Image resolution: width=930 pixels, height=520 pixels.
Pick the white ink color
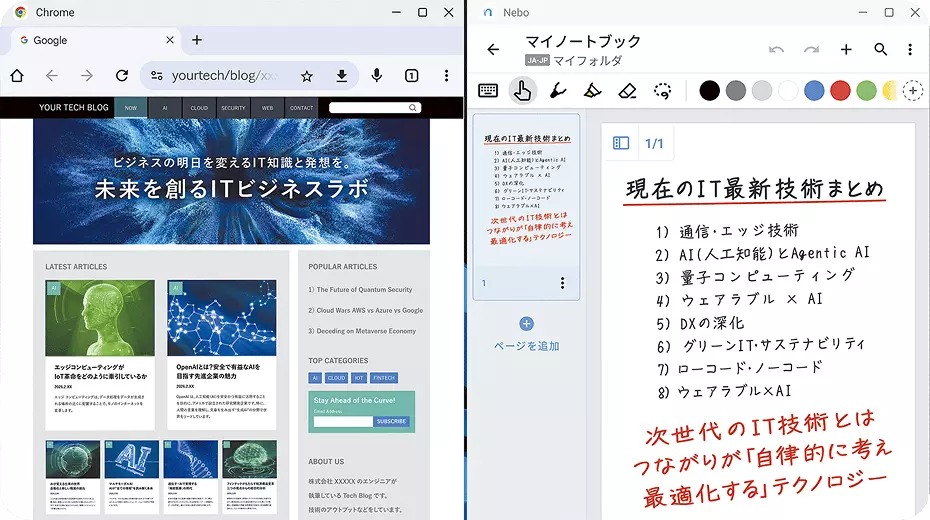click(x=788, y=91)
